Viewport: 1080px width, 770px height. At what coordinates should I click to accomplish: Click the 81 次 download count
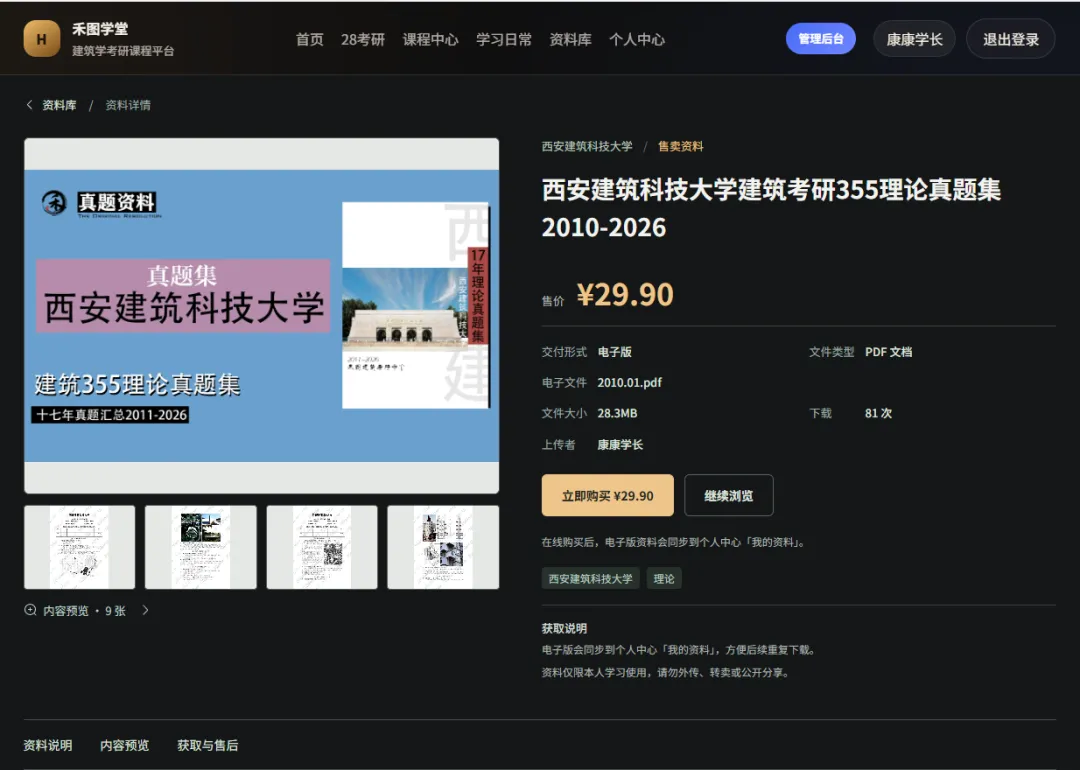click(x=878, y=413)
